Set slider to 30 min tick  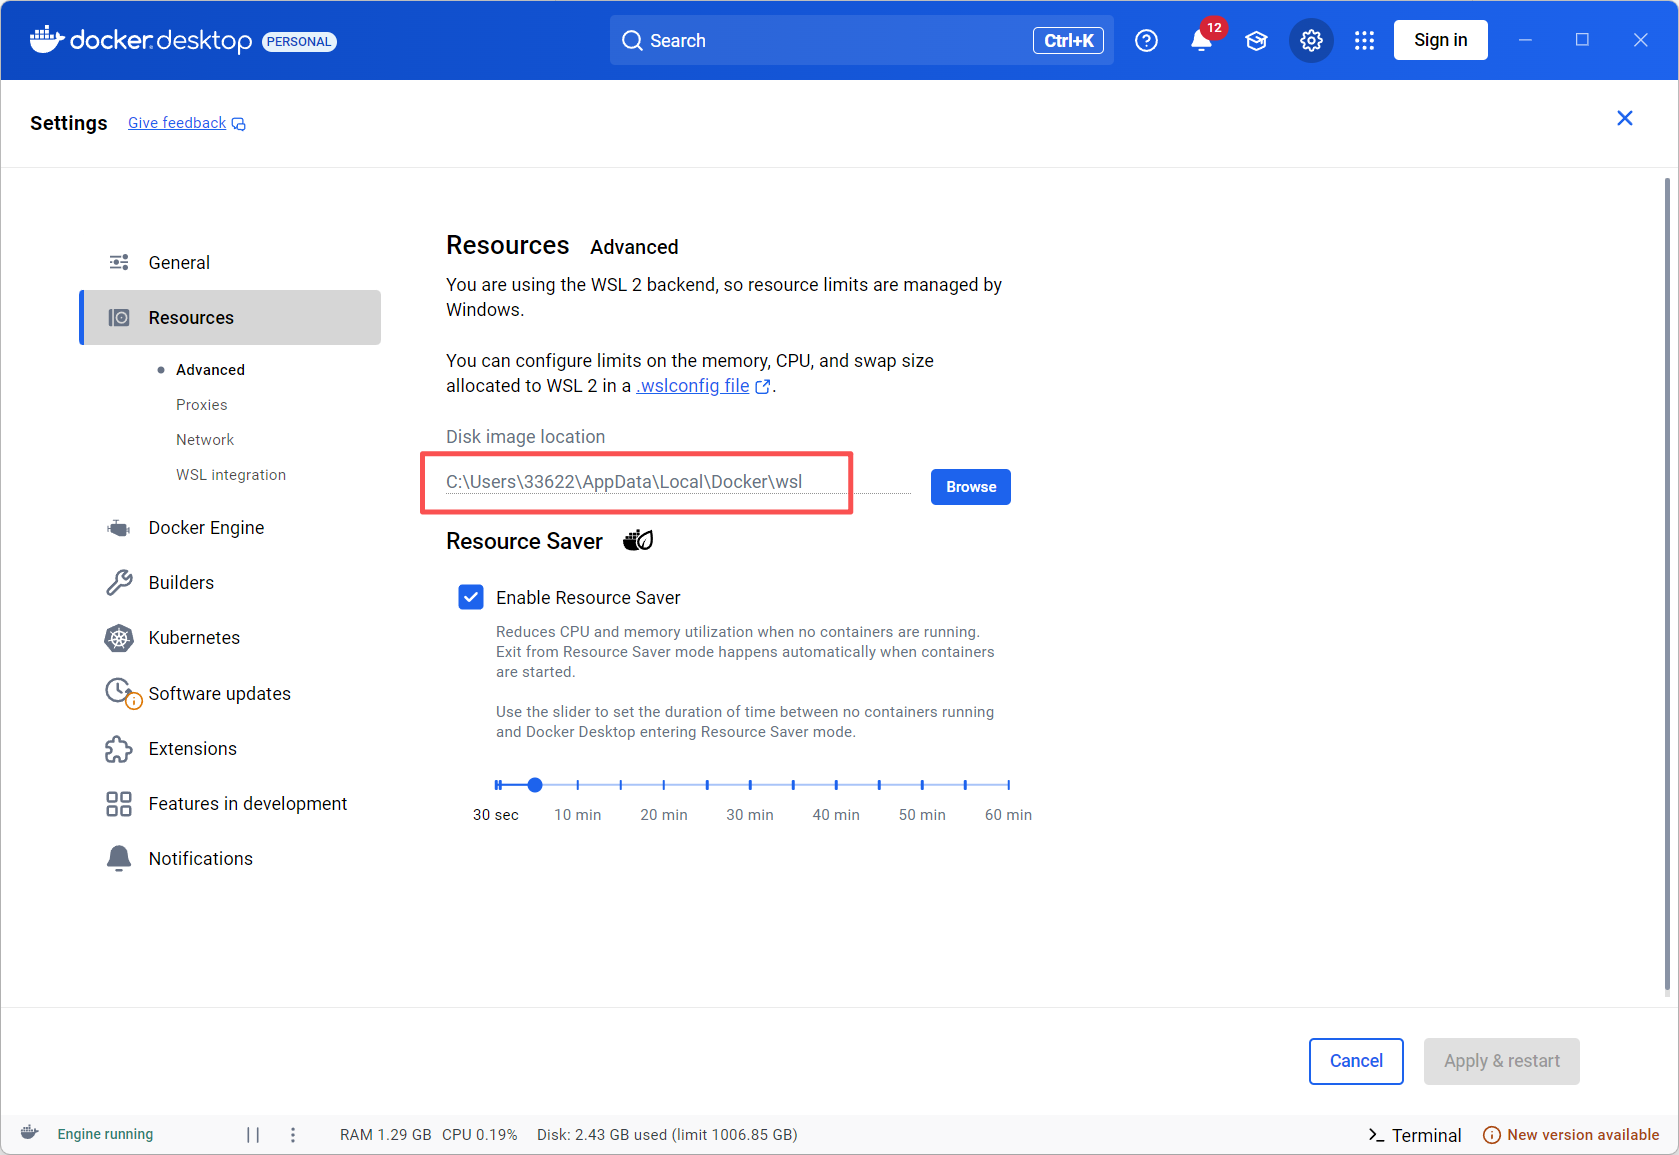pos(750,785)
